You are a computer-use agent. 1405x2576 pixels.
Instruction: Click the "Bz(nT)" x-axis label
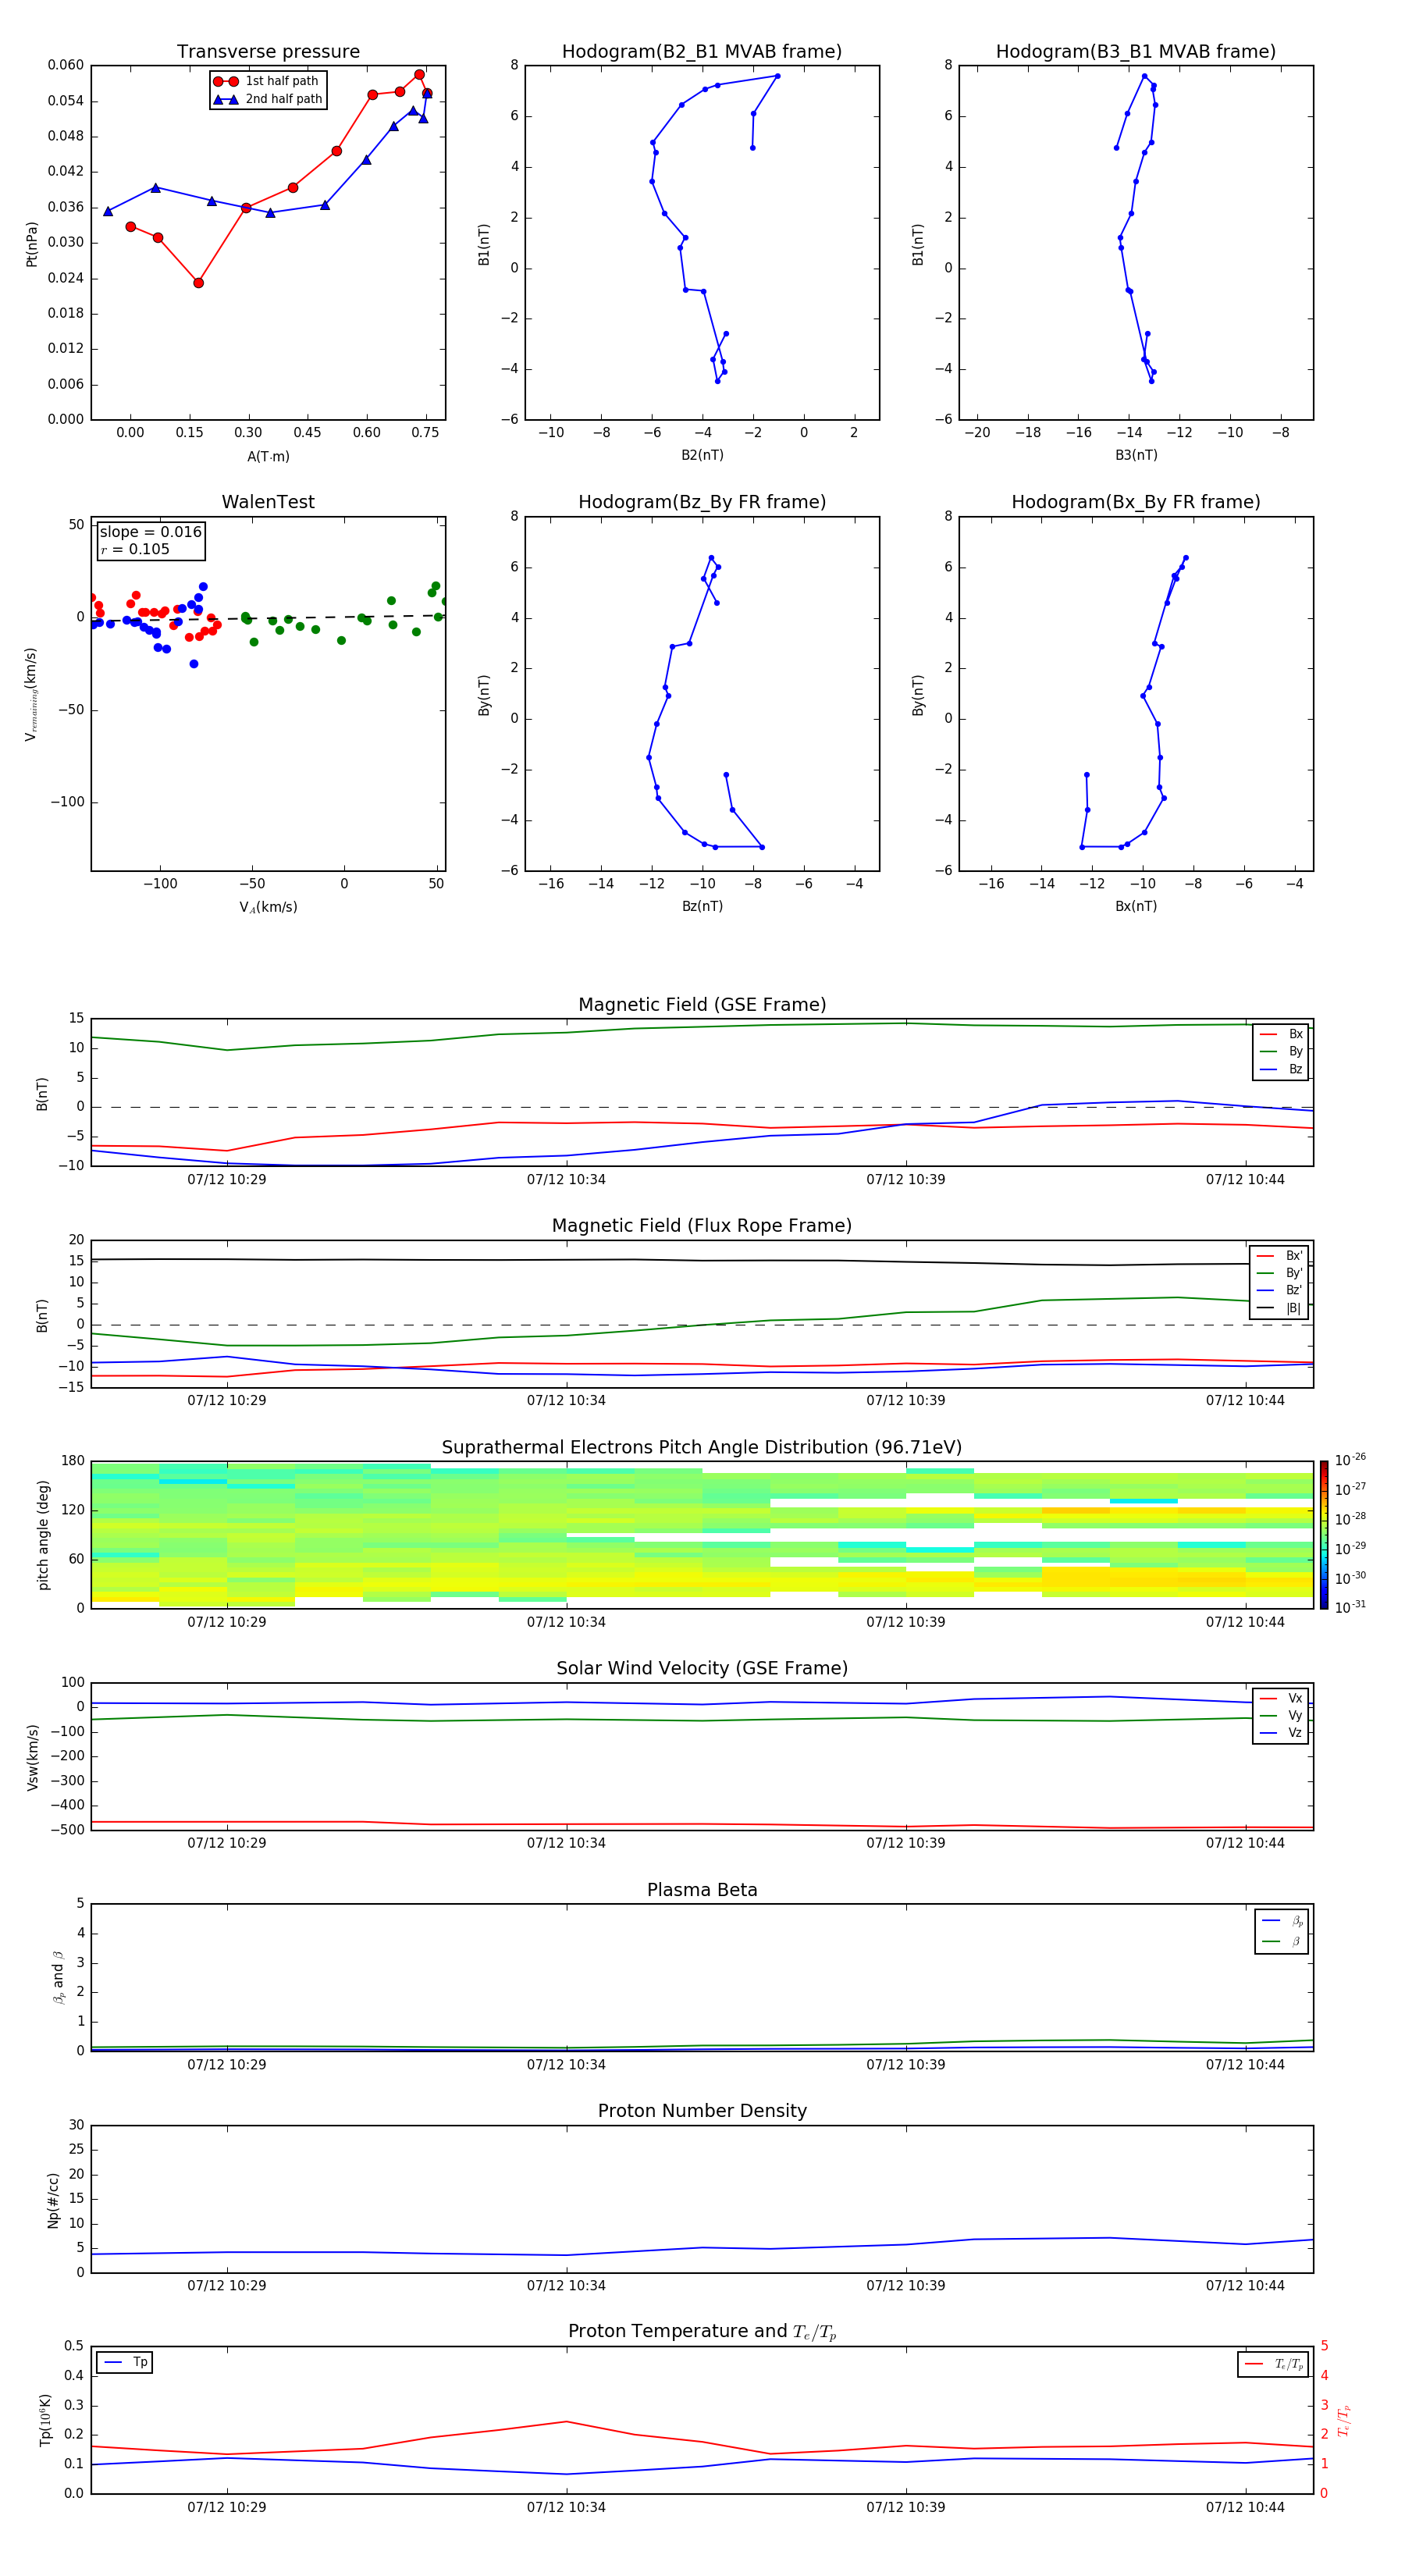click(702, 906)
